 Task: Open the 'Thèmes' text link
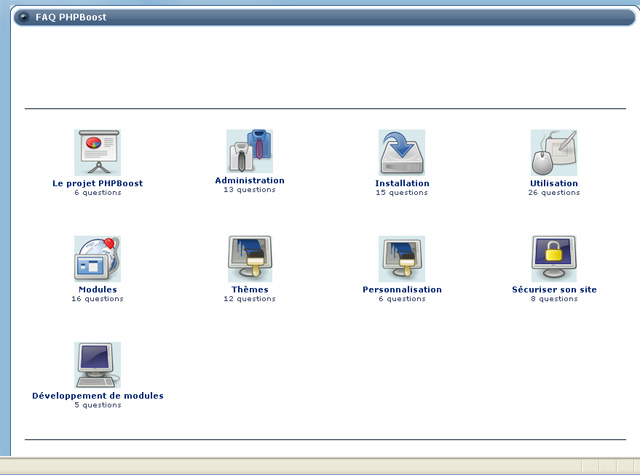249,290
